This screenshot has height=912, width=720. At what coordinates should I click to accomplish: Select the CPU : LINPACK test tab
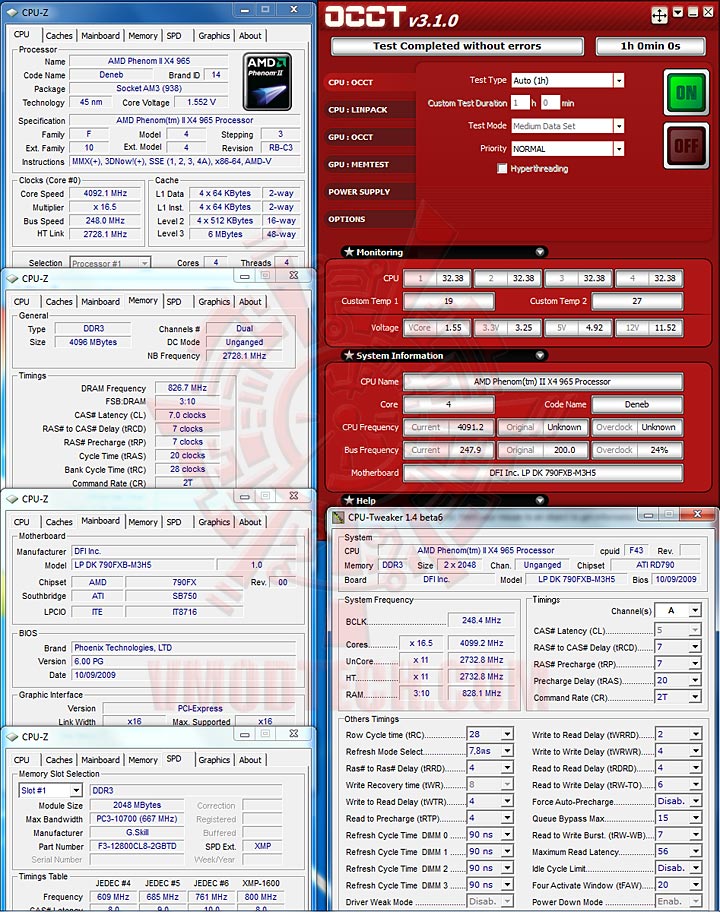(368, 110)
